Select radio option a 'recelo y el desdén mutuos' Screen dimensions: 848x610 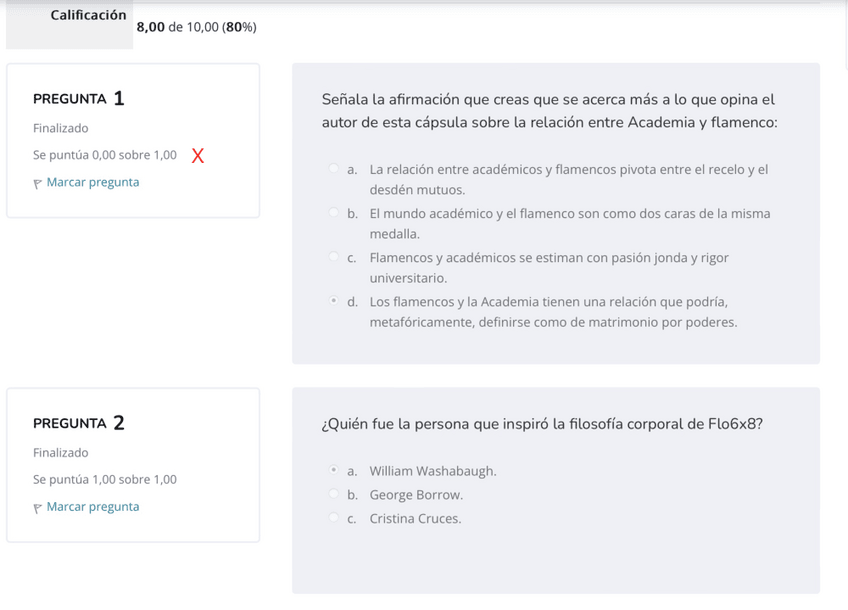[x=334, y=170]
